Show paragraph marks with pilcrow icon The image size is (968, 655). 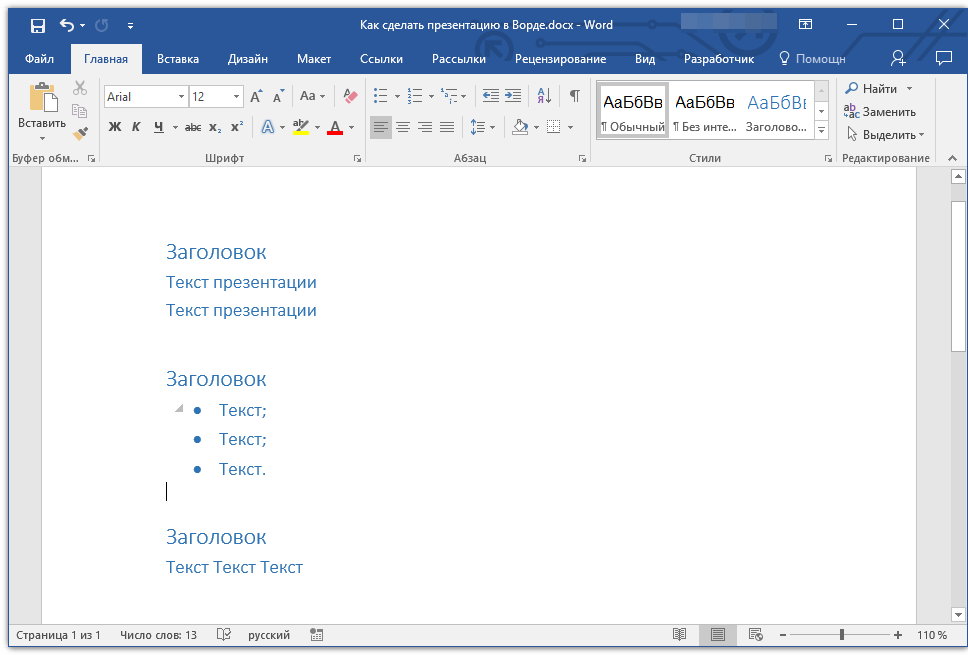(x=574, y=96)
